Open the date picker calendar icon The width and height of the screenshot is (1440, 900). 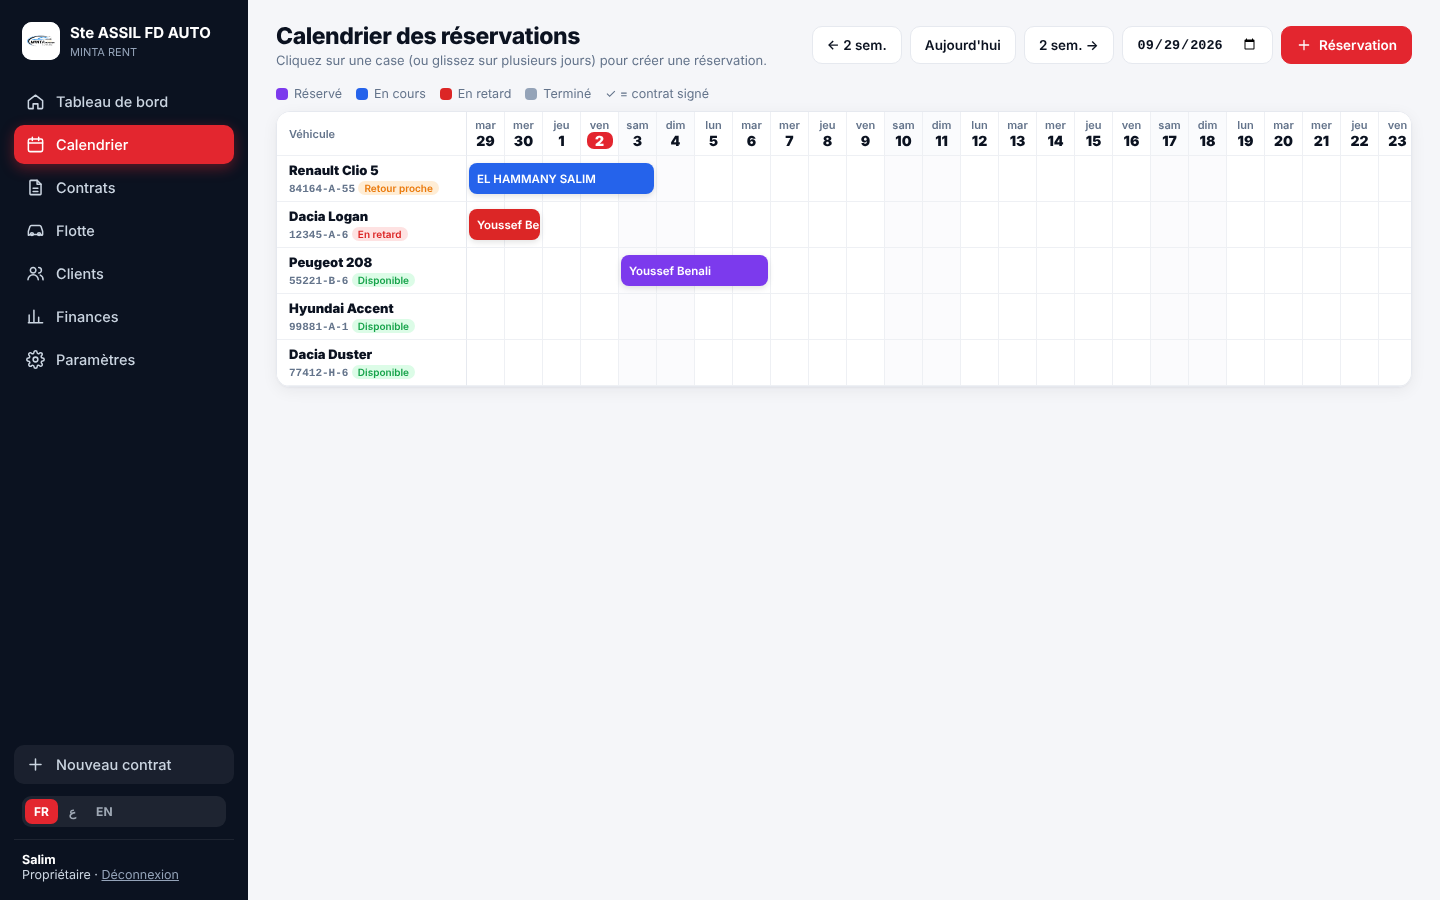1249,45
